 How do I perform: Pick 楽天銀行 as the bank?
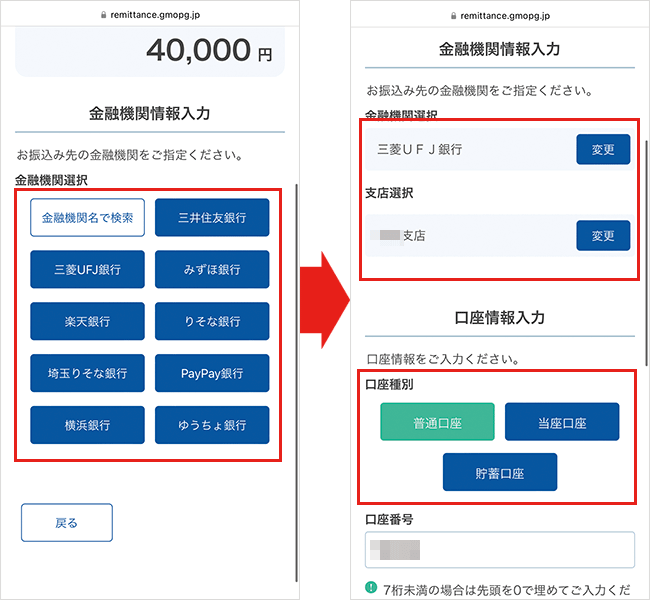coord(87,321)
